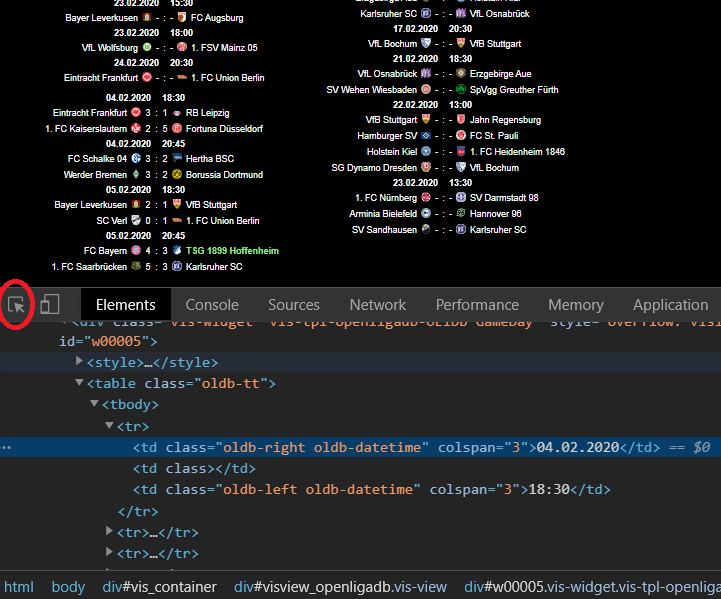Click the Fortuna Düsseldorf logo
The image size is (721, 599).
tap(177, 128)
